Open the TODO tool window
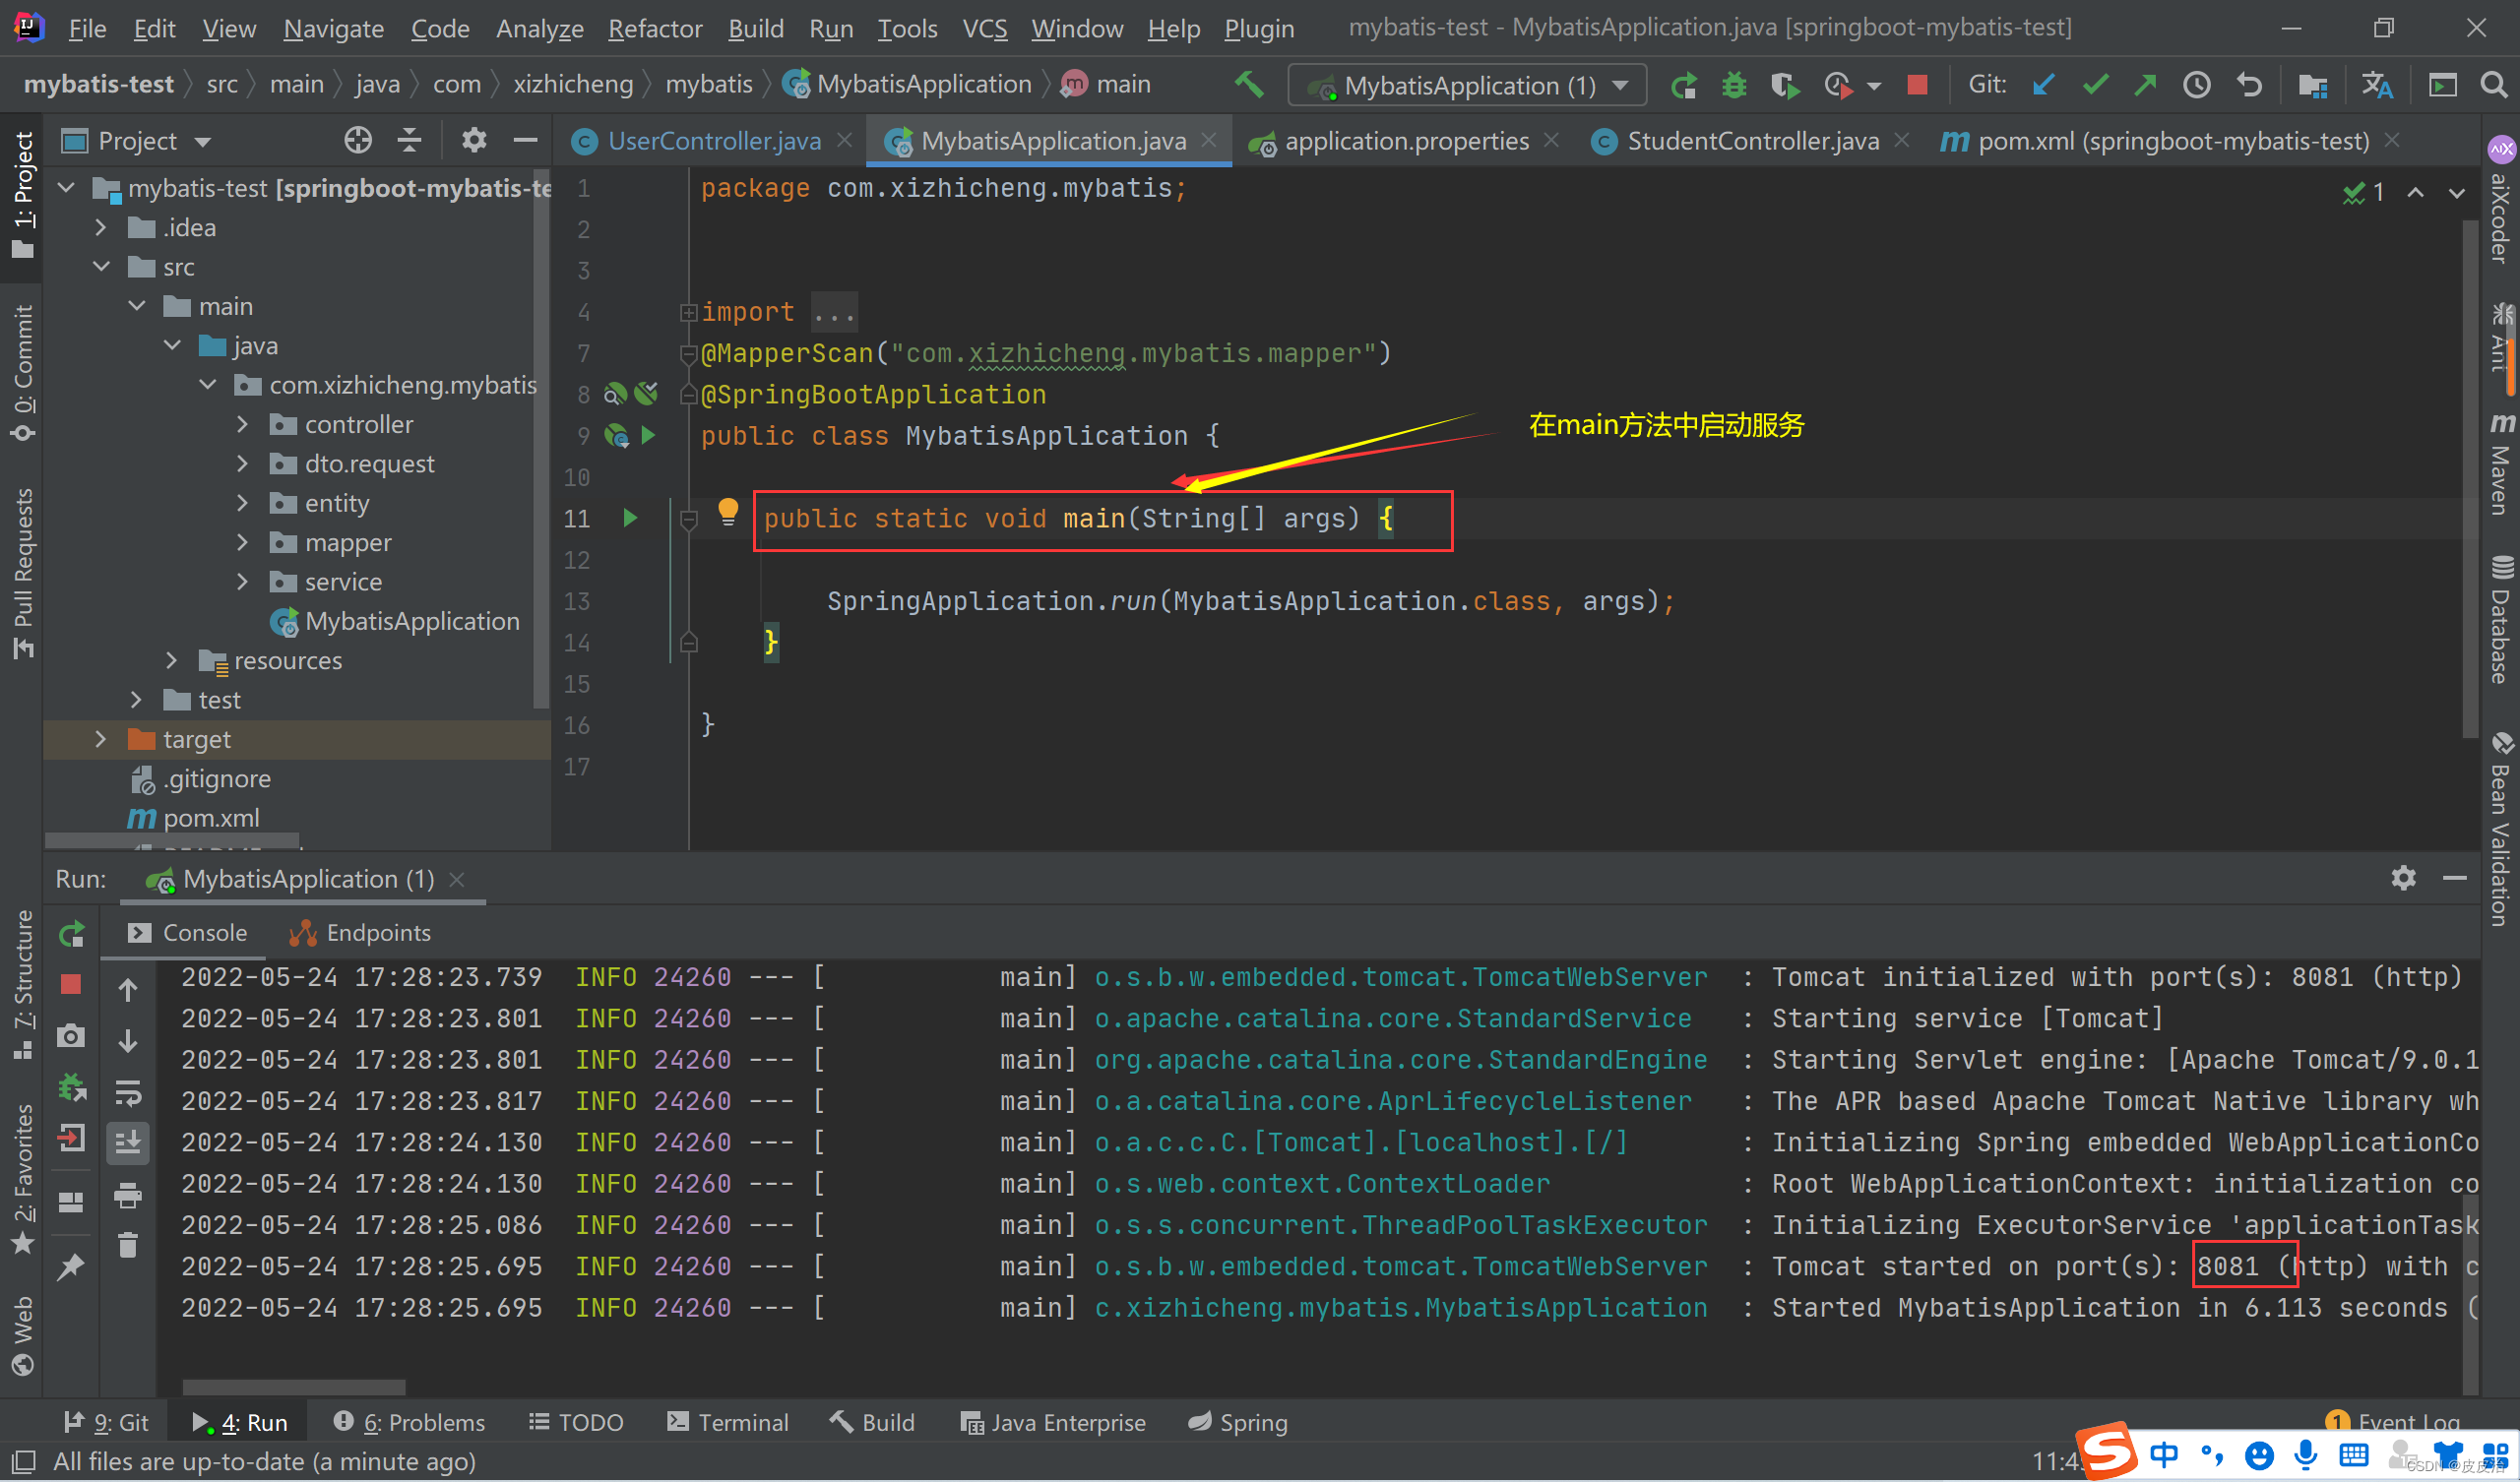2520x1482 pixels. coord(576,1422)
